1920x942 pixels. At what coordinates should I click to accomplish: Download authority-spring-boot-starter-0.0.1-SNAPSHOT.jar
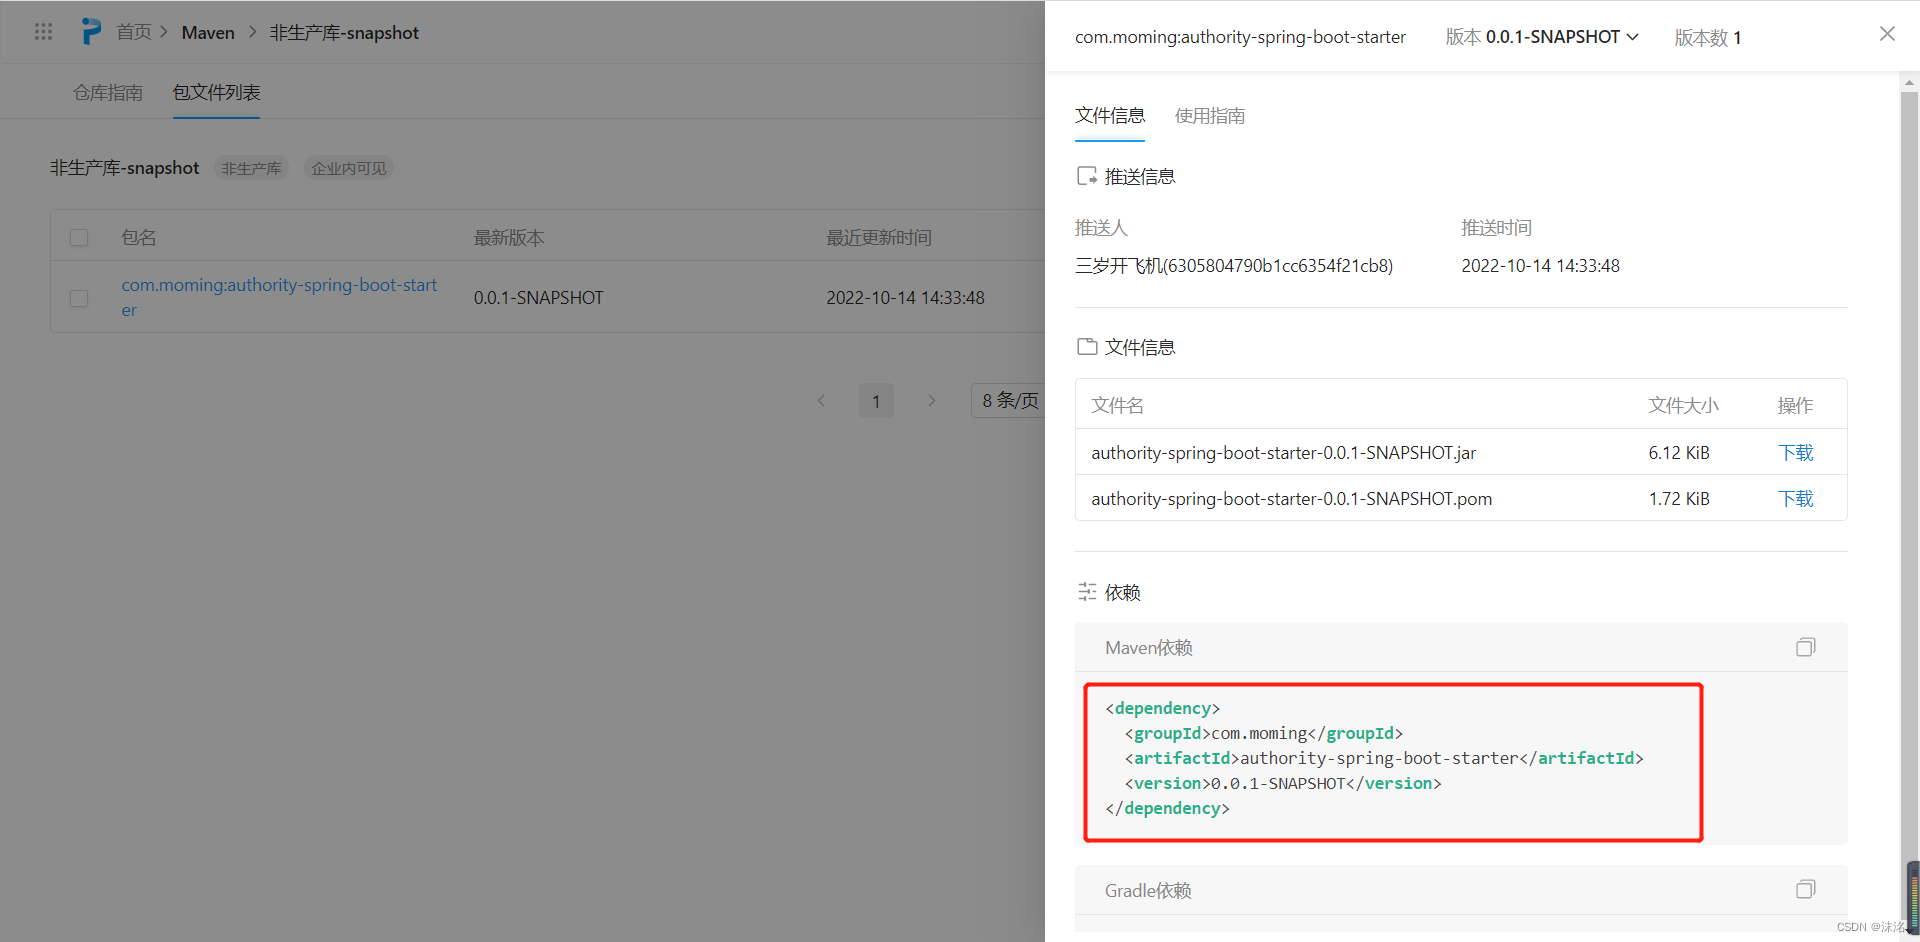[x=1795, y=452]
